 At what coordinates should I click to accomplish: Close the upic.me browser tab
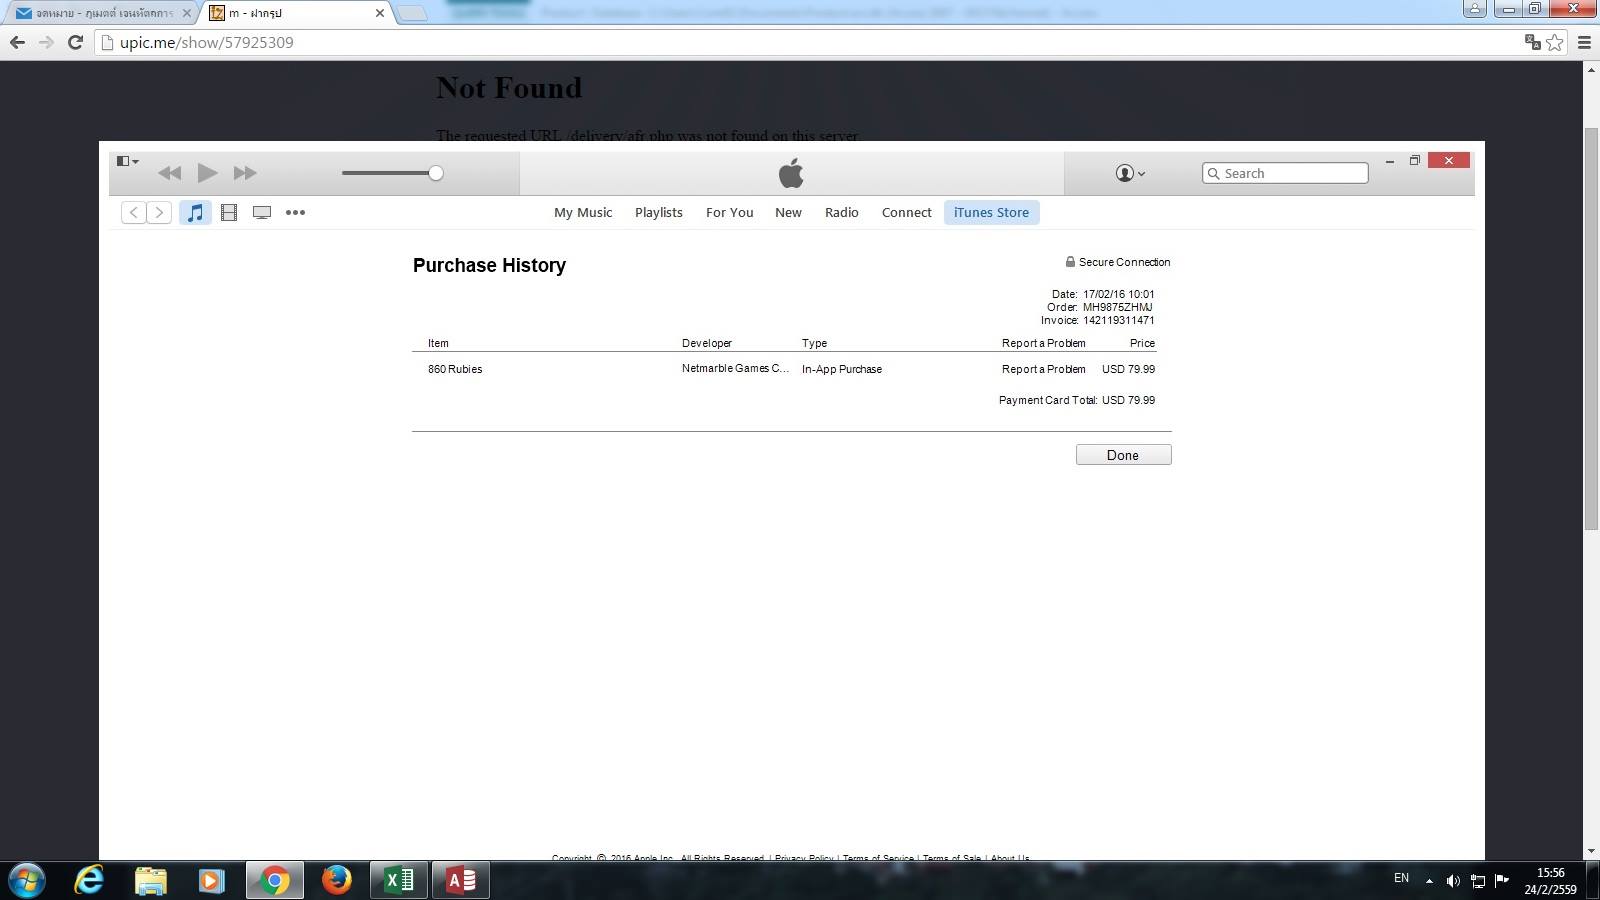point(380,13)
